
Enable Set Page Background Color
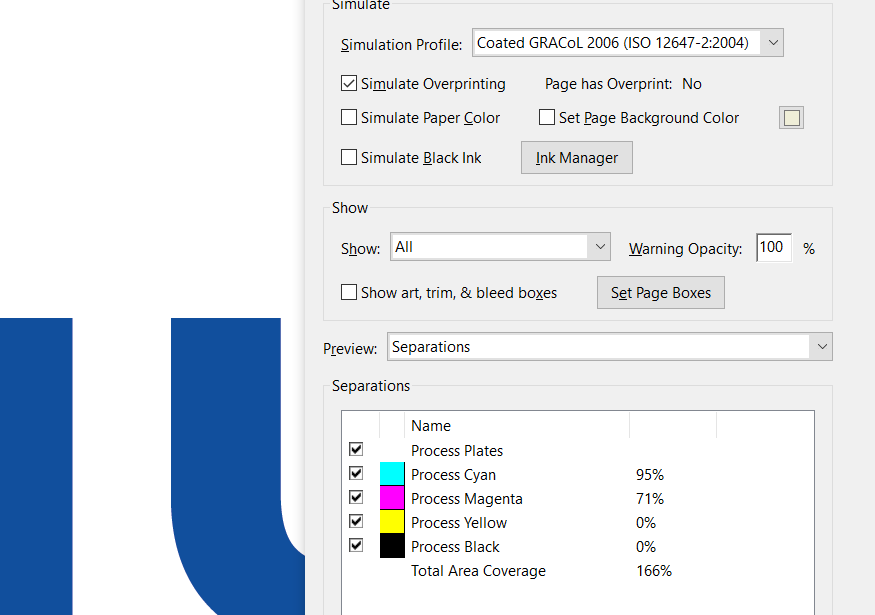coord(547,118)
